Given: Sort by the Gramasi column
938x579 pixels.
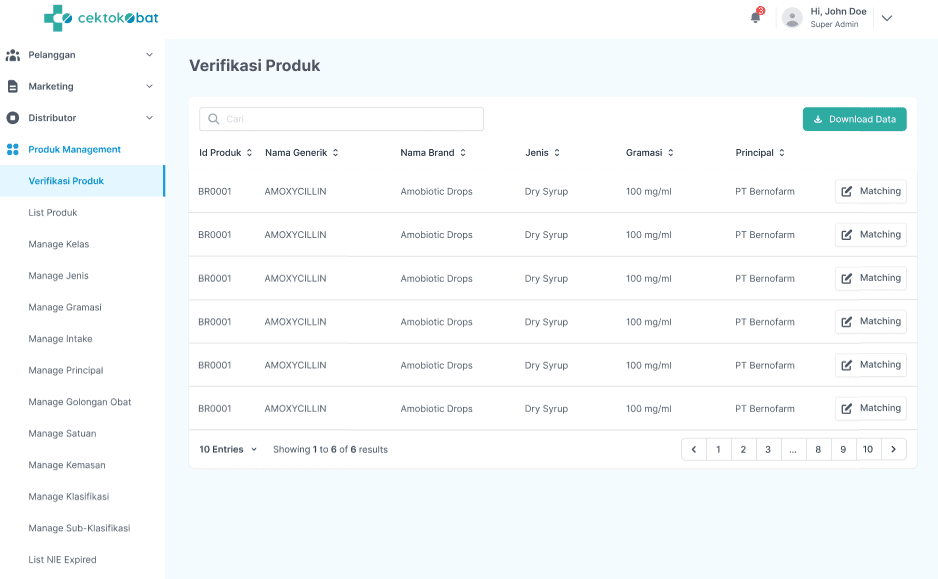Looking at the screenshot, I should pos(671,153).
